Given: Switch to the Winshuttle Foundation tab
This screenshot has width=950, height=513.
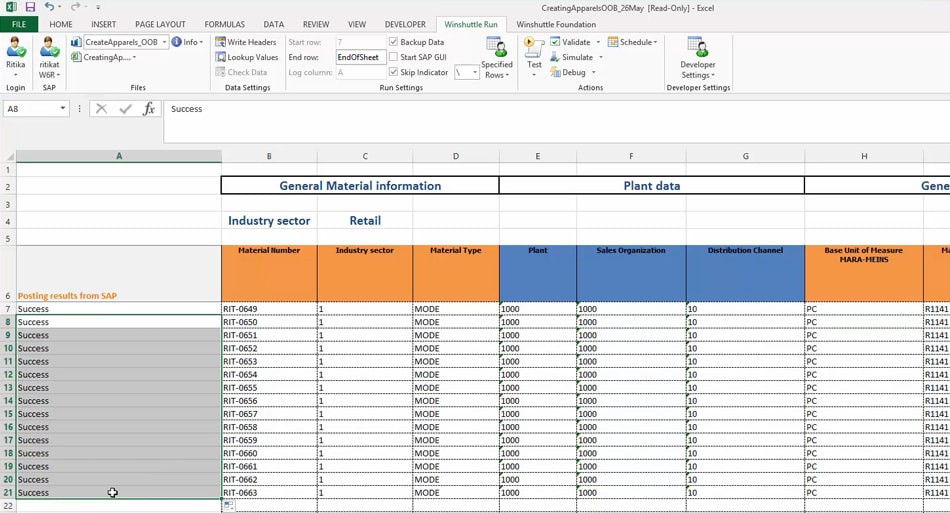Looking at the screenshot, I should (x=555, y=24).
